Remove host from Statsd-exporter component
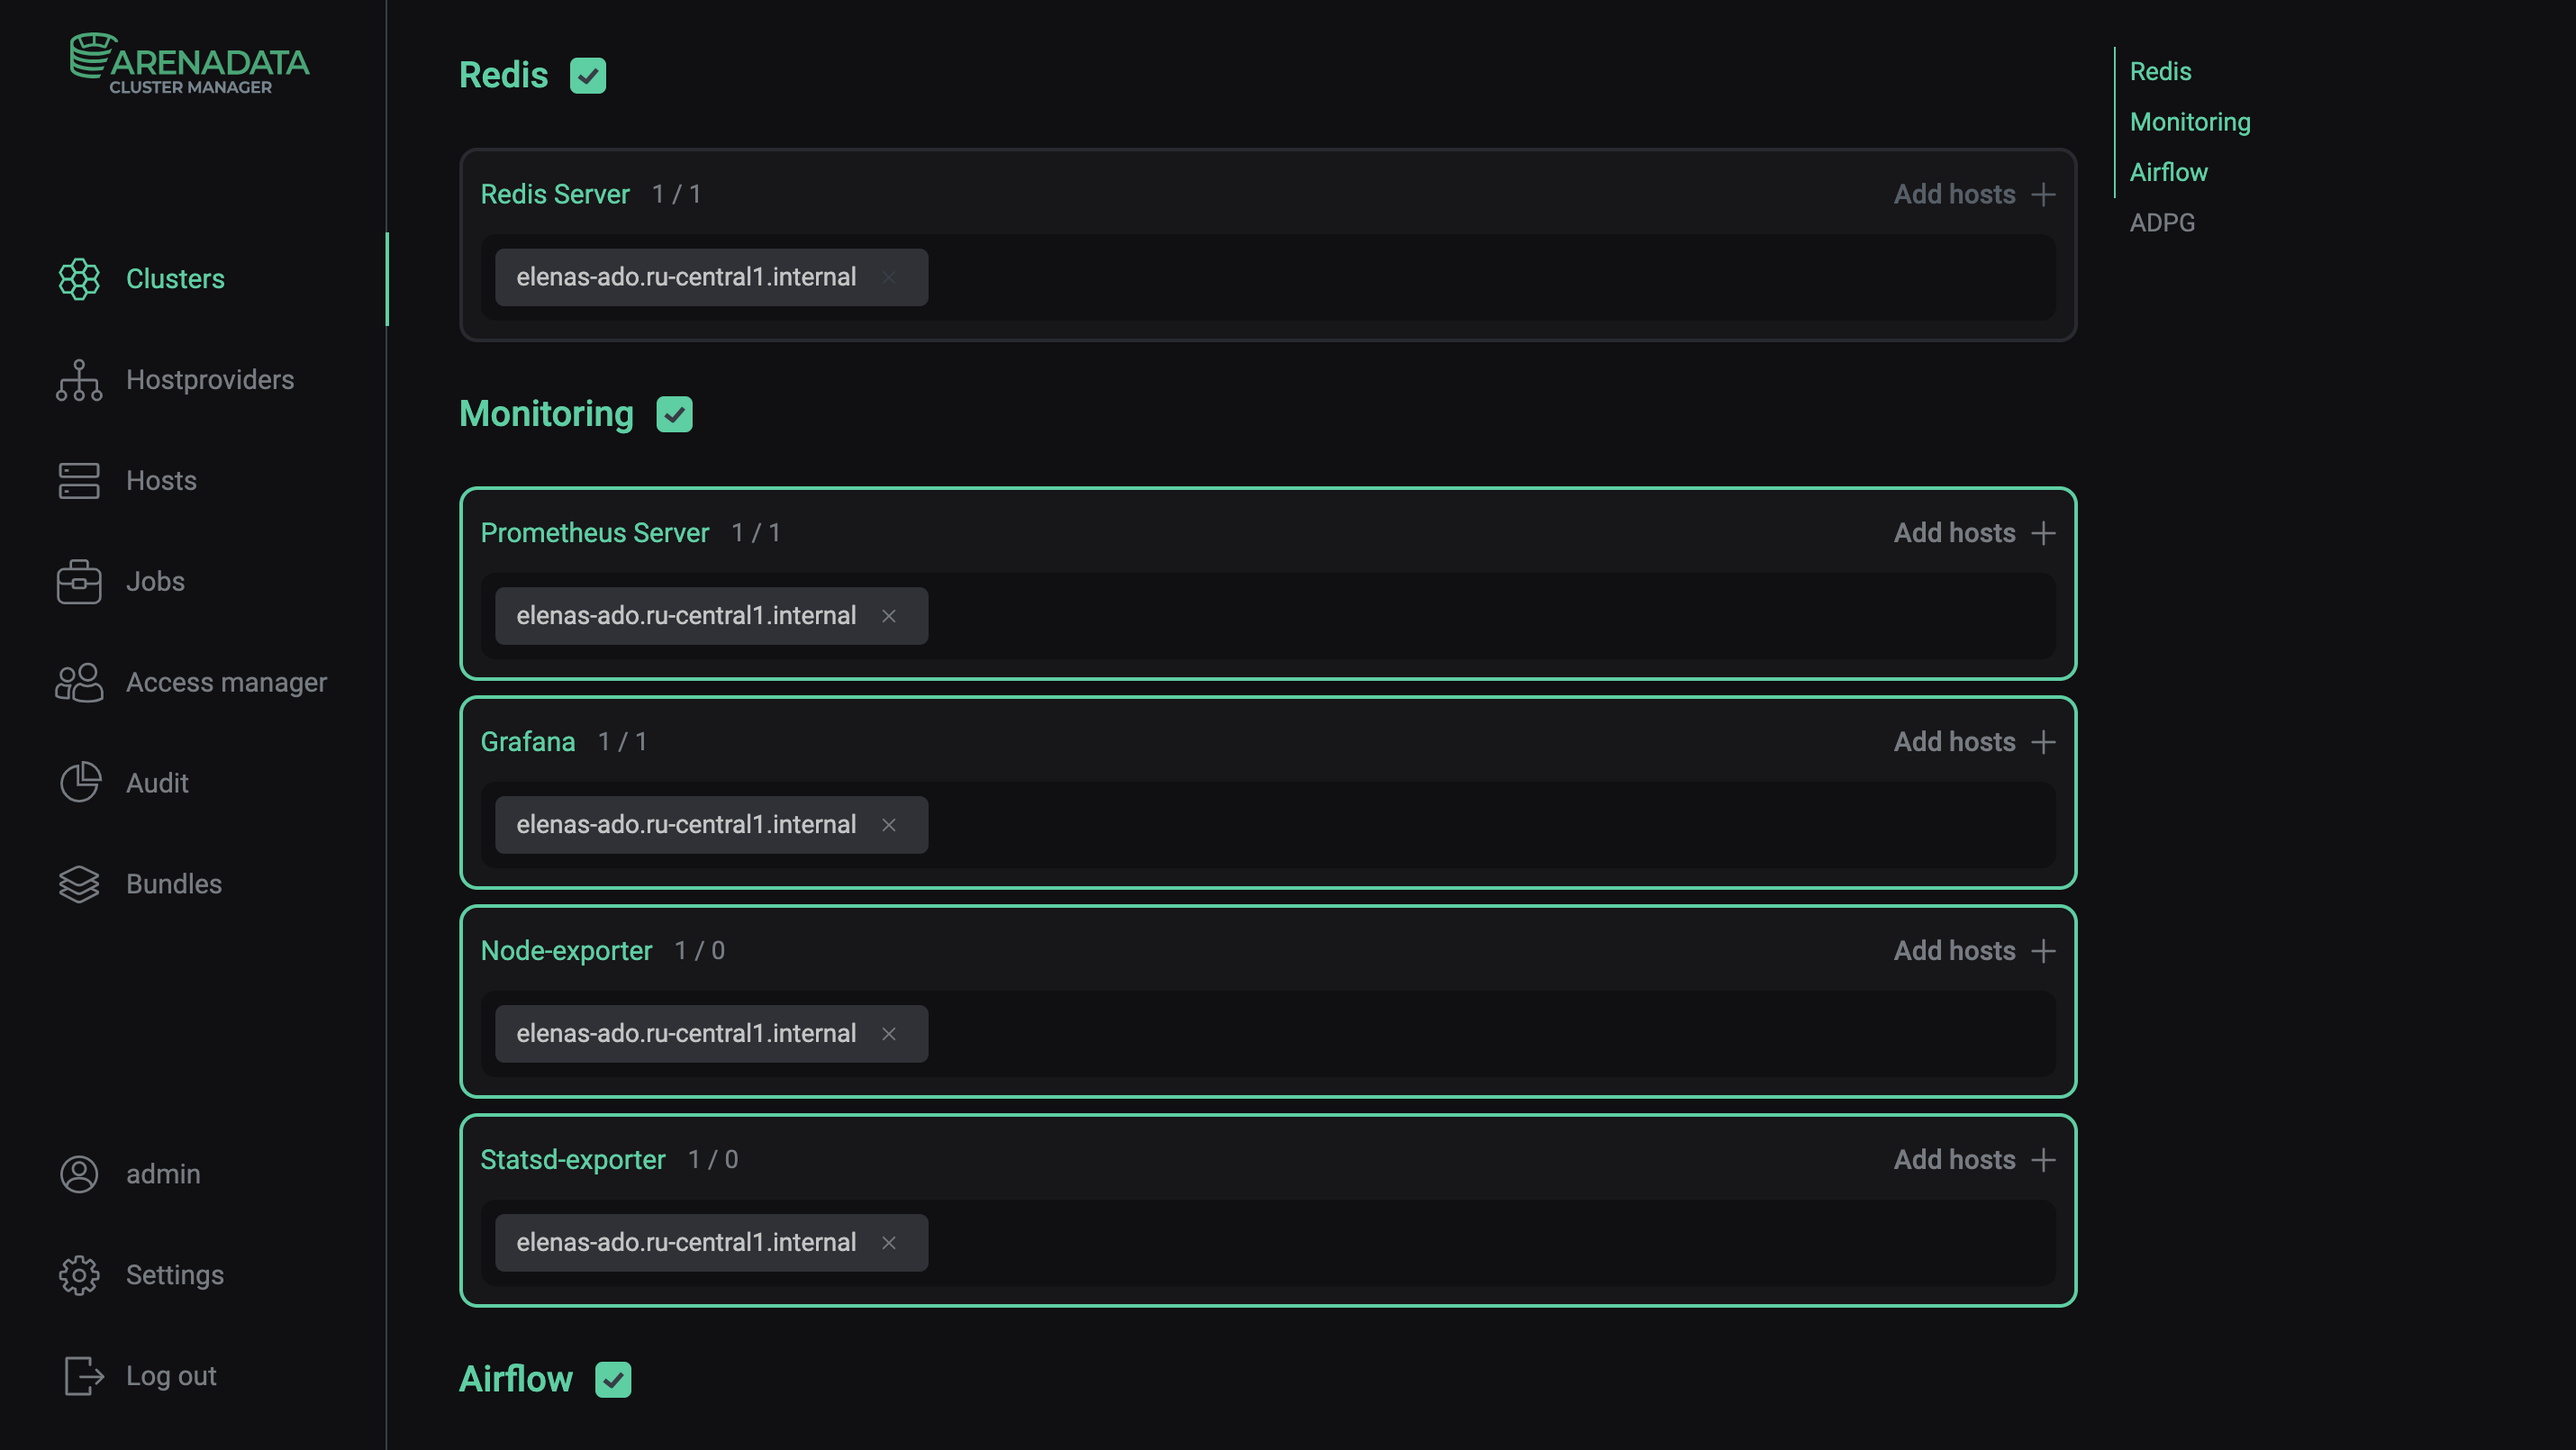This screenshot has width=2576, height=1450. click(x=889, y=1242)
